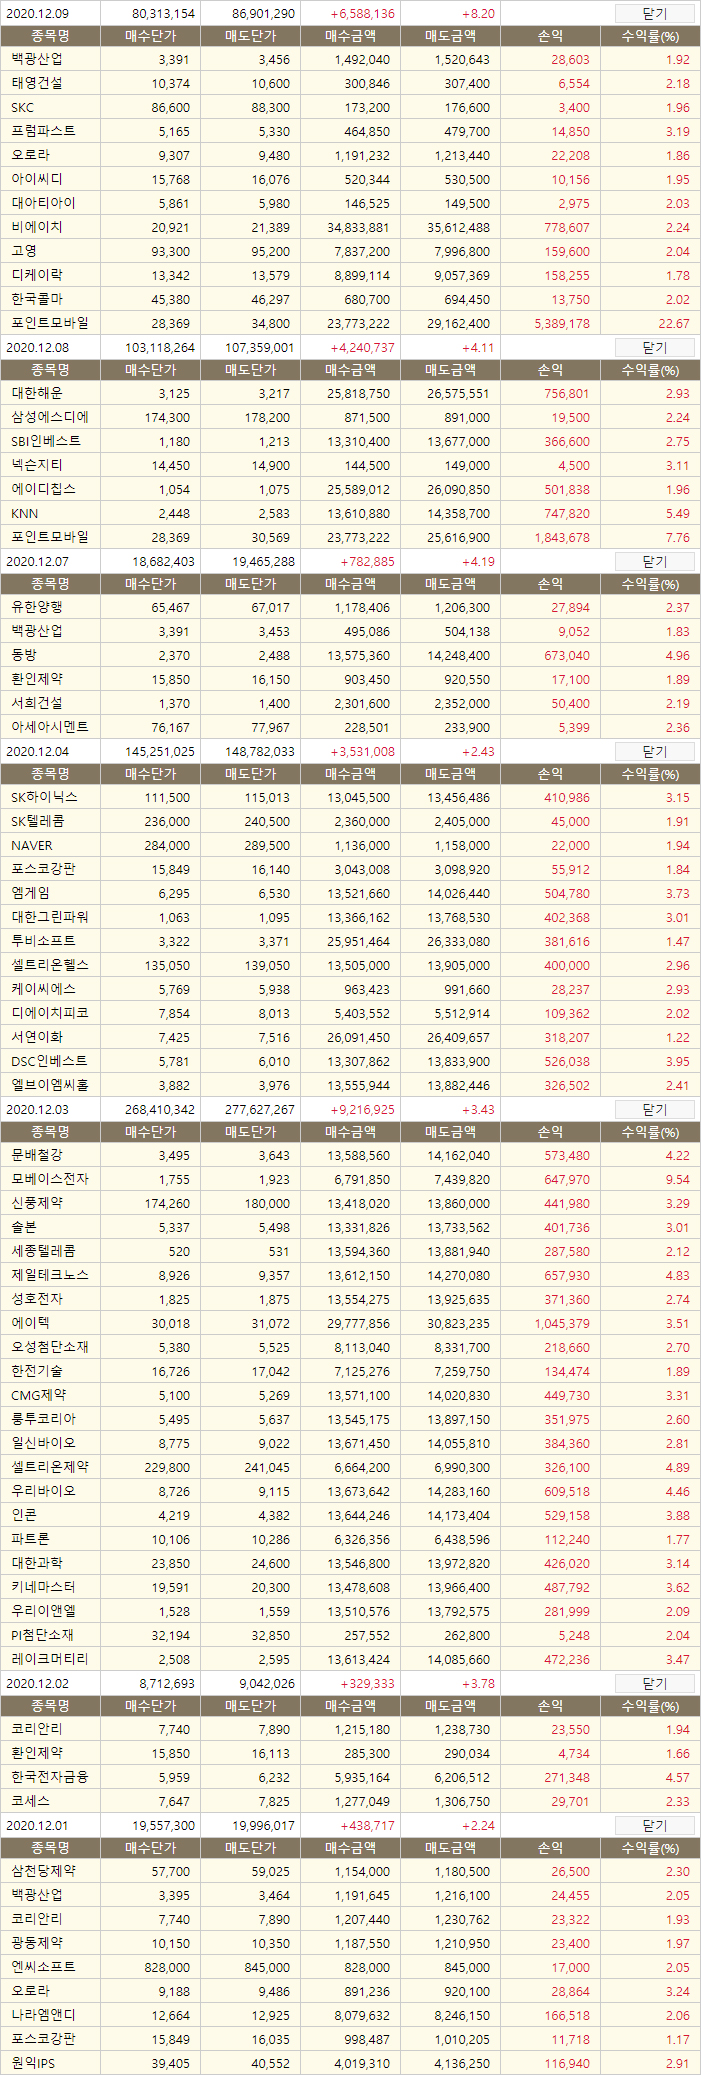Click the 넥슨지티 stock name

[x=36, y=466]
